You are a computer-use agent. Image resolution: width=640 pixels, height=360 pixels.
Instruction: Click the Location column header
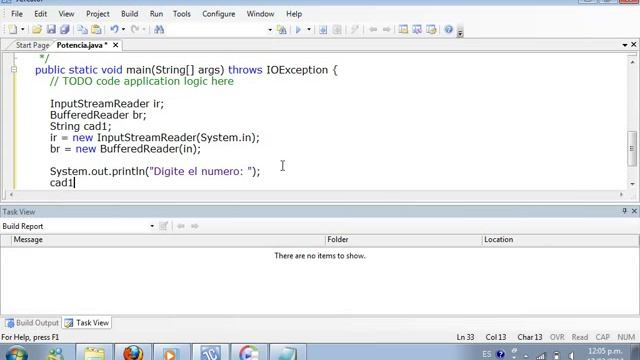[560, 240]
